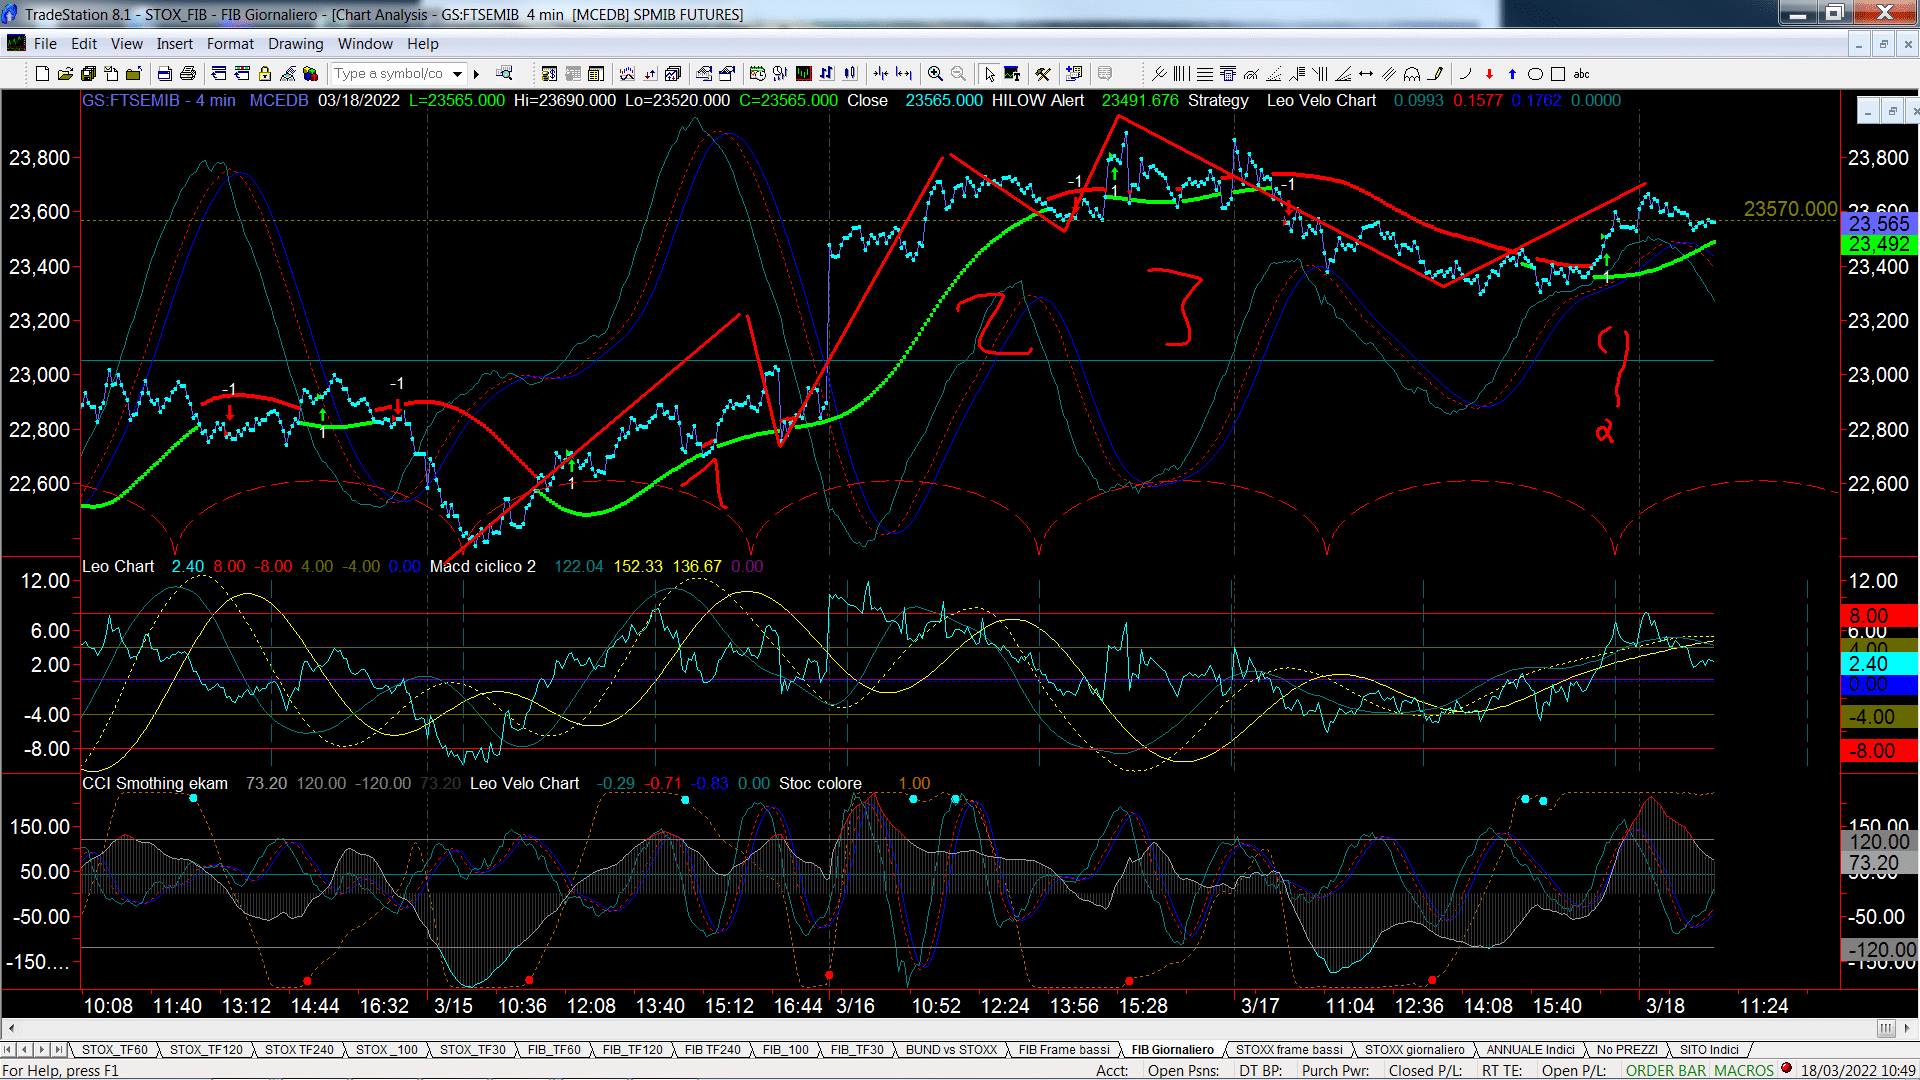Viewport: 1920px width, 1080px height.
Task: Click the Stoc colore label
Action: [x=820, y=783]
